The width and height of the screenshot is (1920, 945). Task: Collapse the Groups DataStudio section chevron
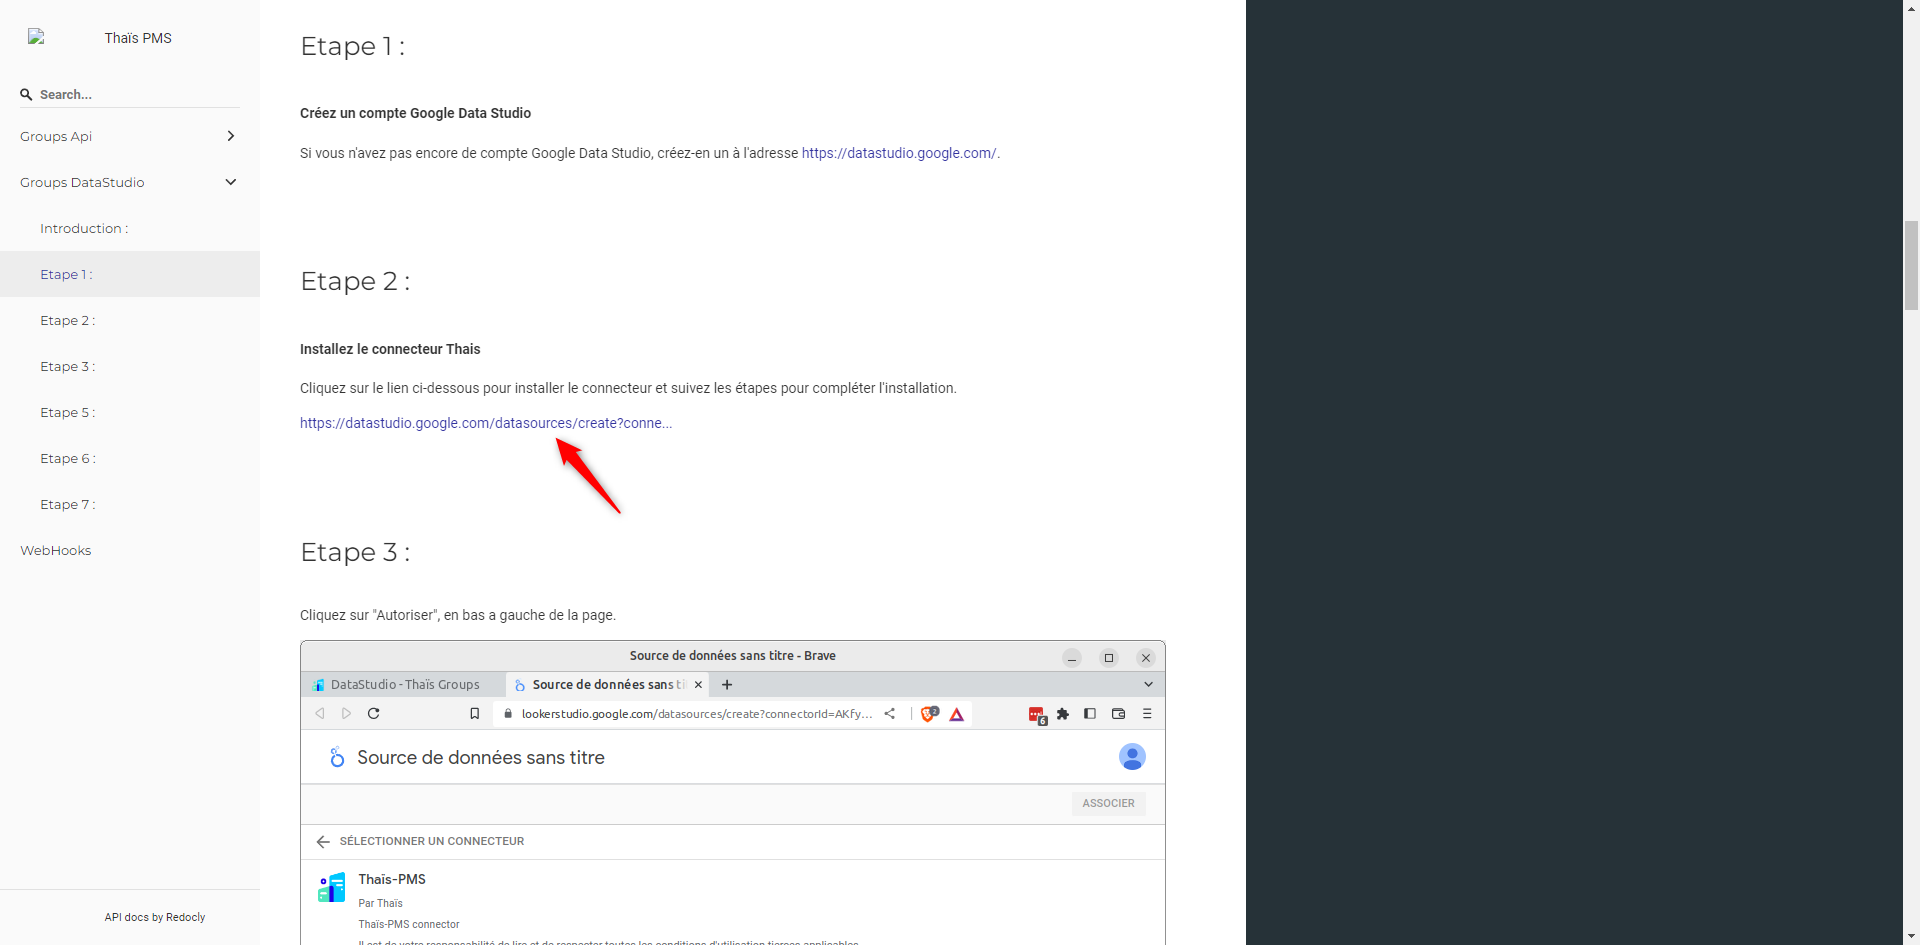coord(231,182)
